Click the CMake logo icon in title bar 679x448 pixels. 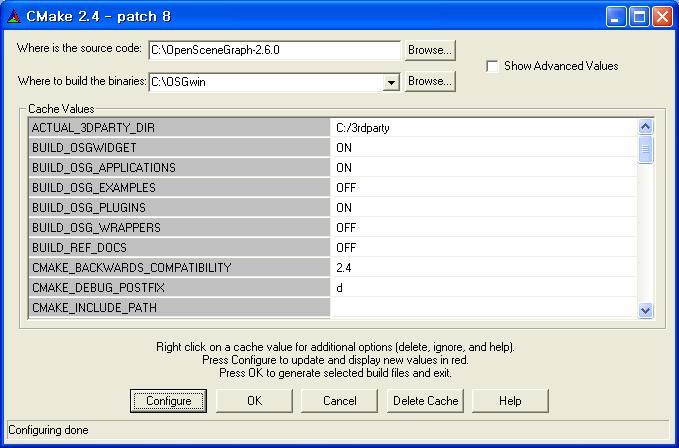coord(14,16)
